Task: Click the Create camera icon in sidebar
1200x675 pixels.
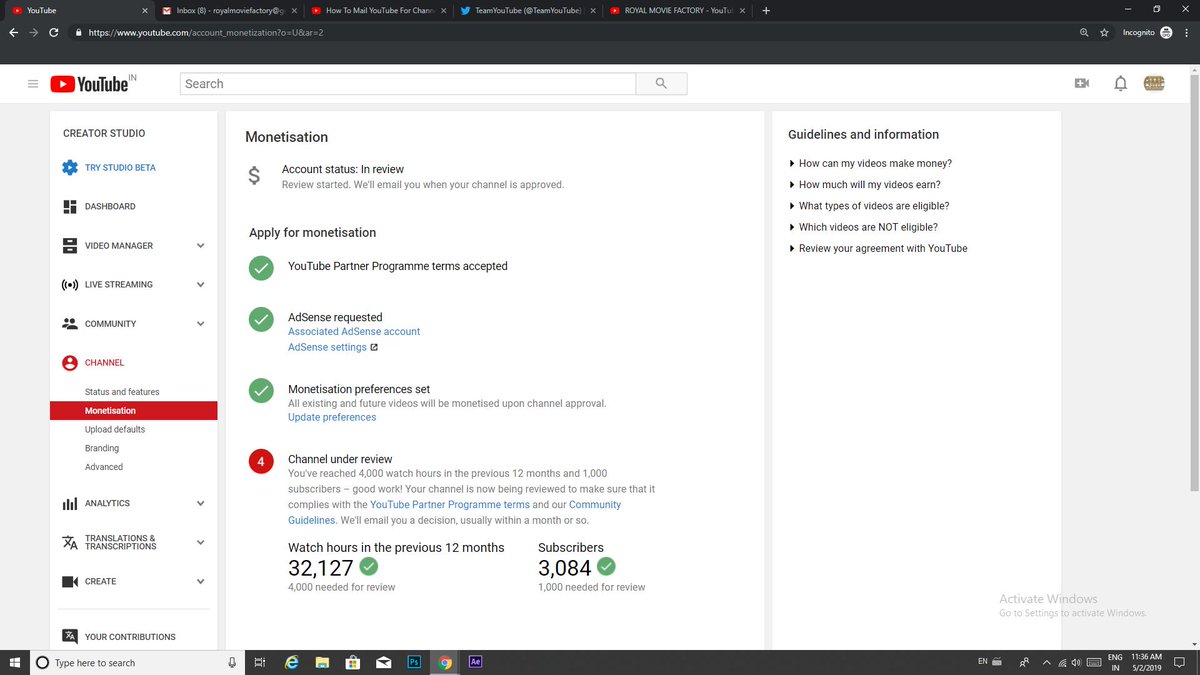Action: 70,582
